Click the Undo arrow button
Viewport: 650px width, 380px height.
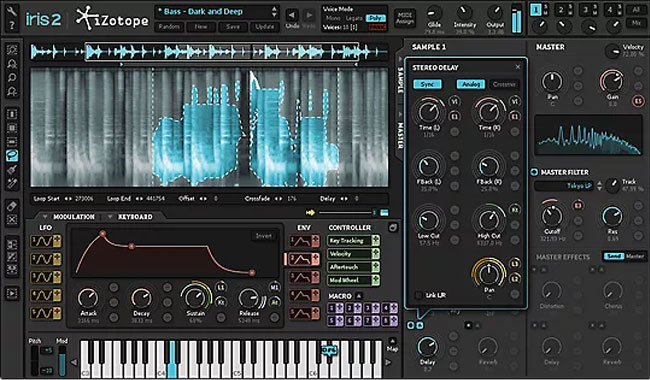click(x=292, y=16)
